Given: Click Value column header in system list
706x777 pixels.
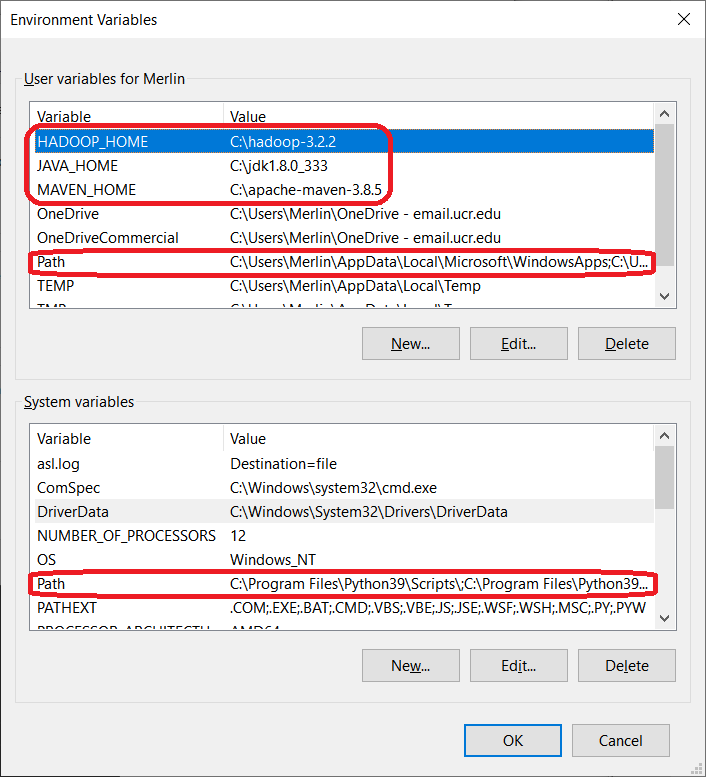Looking at the screenshot, I should tap(439, 439).
